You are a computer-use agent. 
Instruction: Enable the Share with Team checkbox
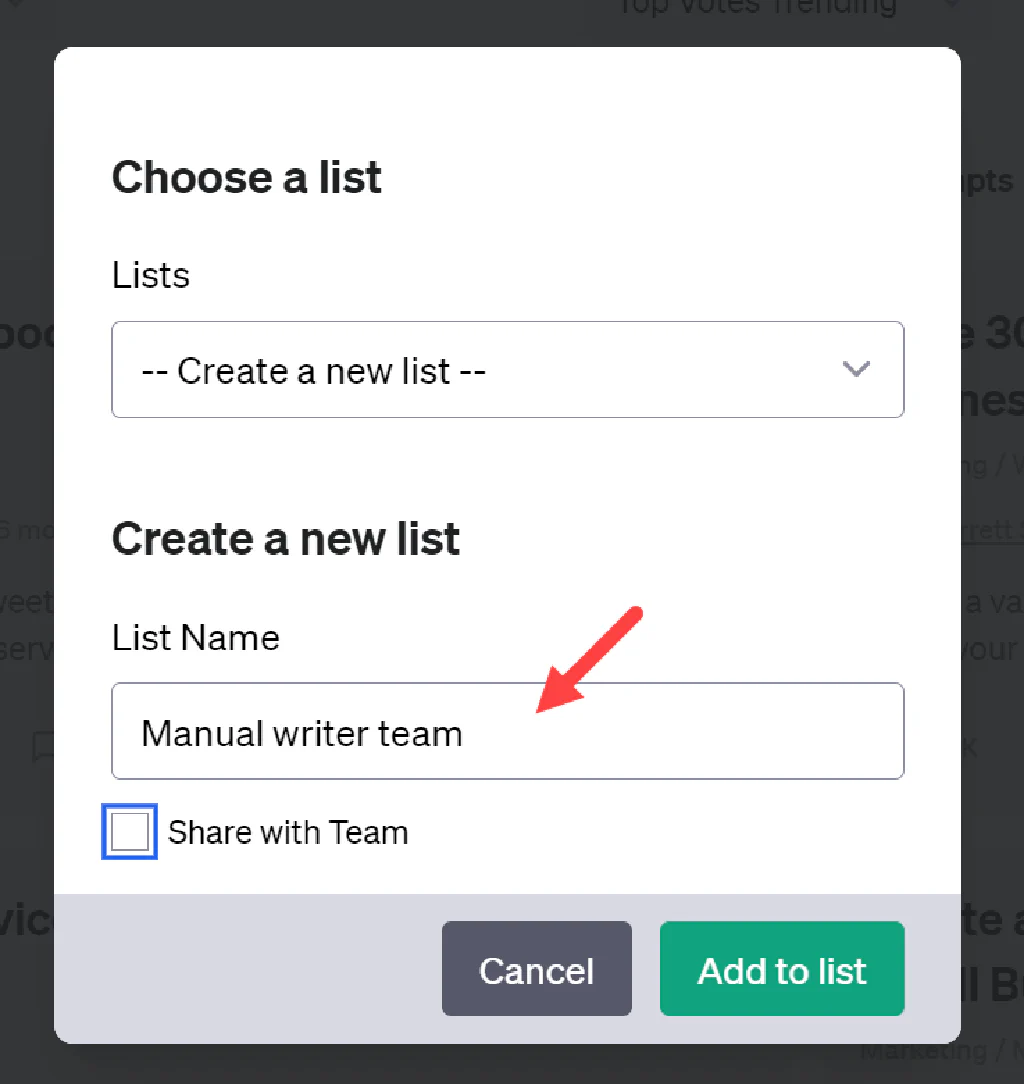[x=129, y=832]
